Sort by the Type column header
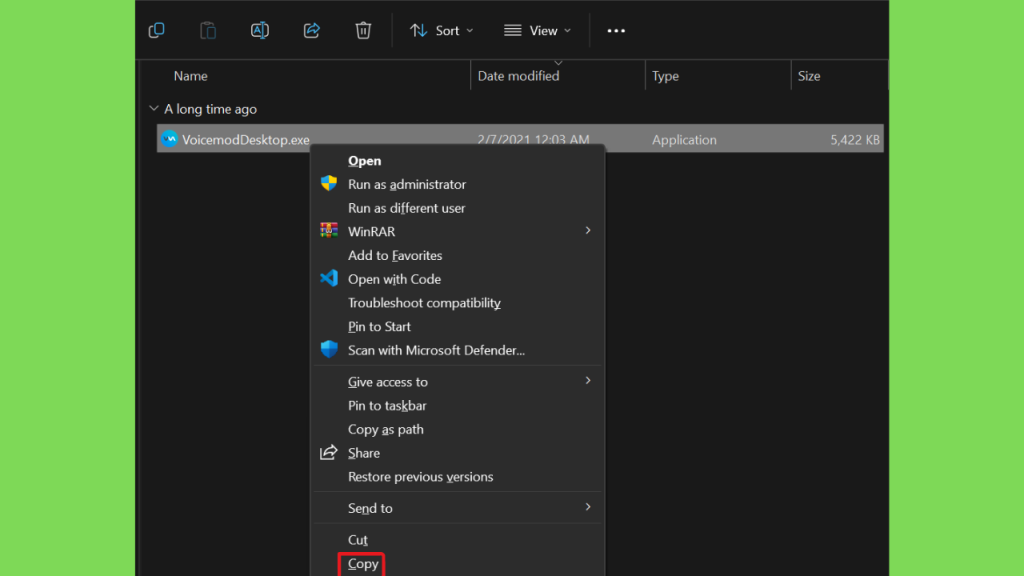Viewport: 1024px width, 576px height. (665, 76)
